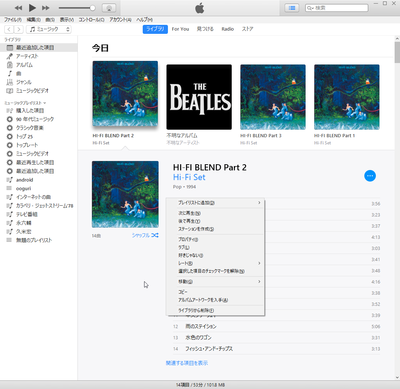Open the アカウント menu
Image resolution: width=400 pixels, height=389 pixels.
pyautogui.click(x=120, y=20)
